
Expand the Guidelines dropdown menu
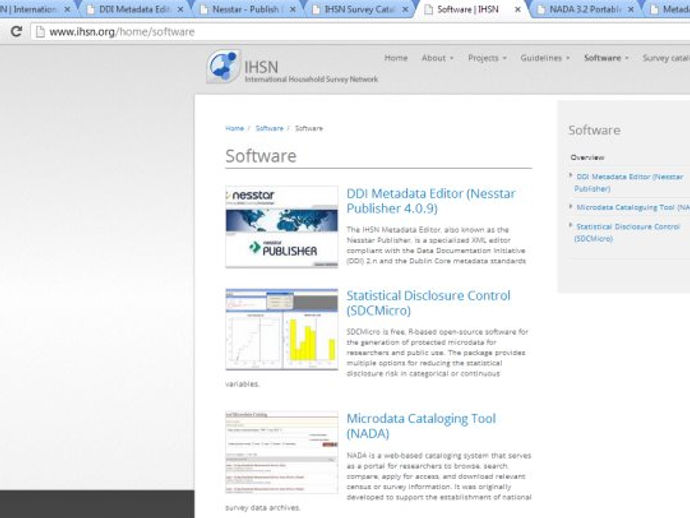pos(545,58)
